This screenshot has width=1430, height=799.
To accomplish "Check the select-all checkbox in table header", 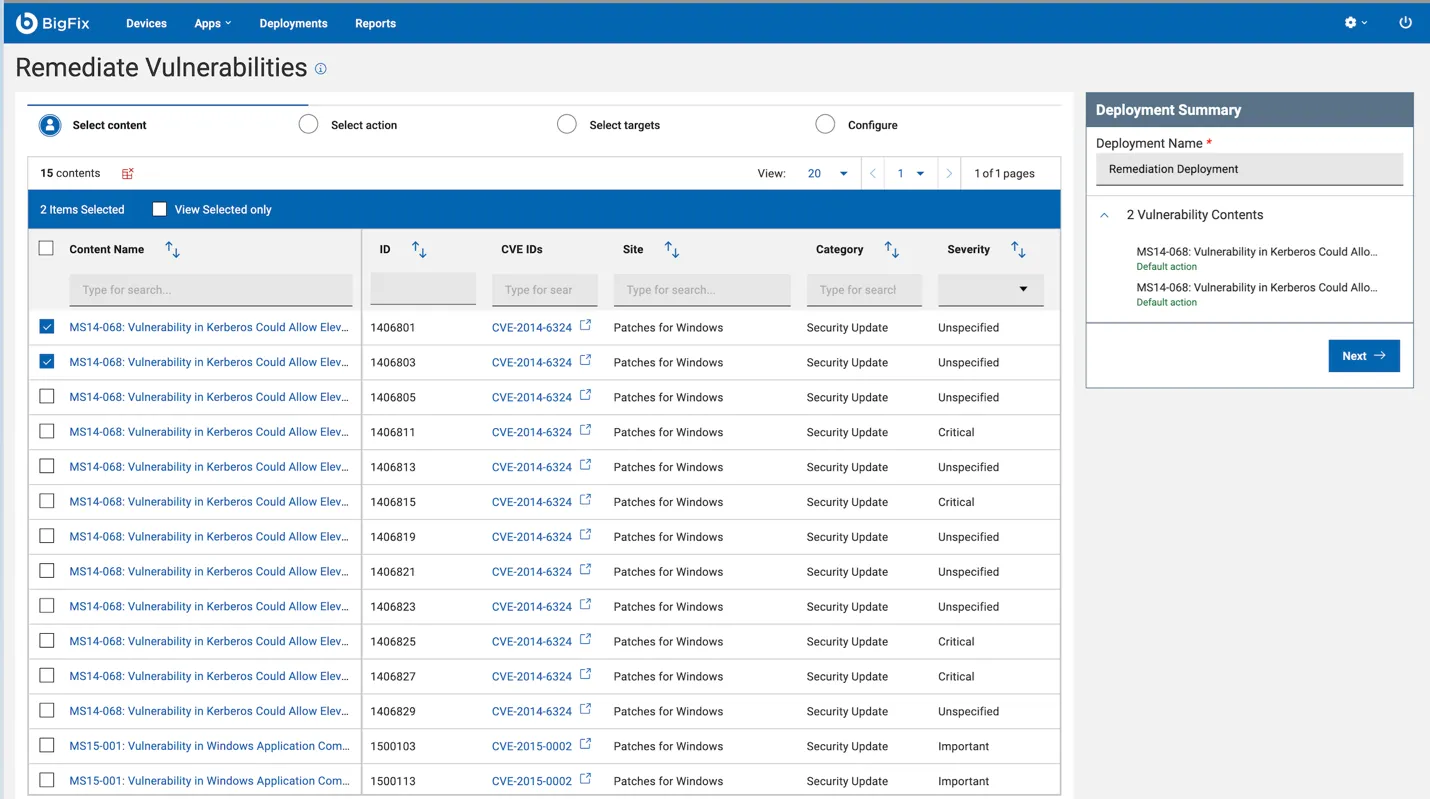I will point(46,249).
